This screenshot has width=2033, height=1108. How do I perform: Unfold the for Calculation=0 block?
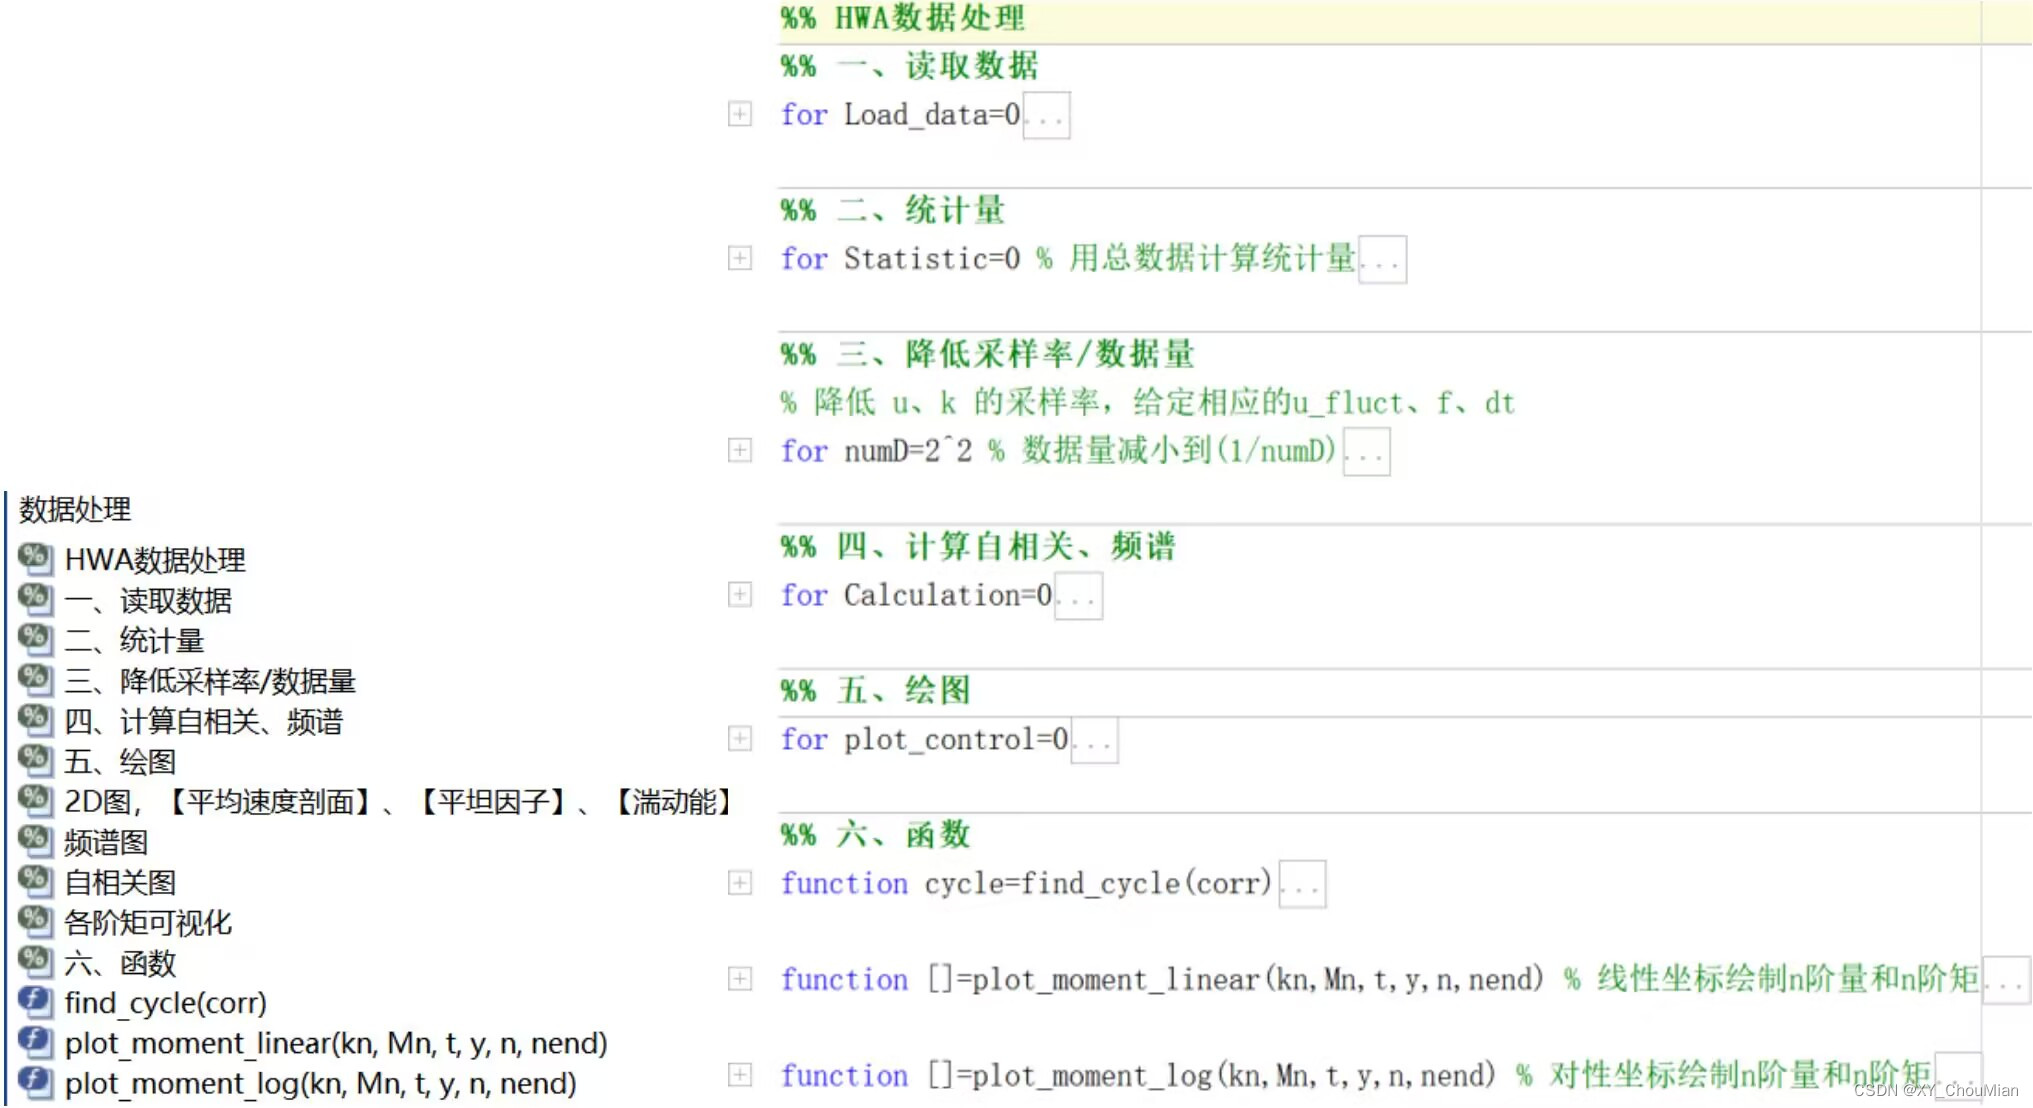point(740,595)
